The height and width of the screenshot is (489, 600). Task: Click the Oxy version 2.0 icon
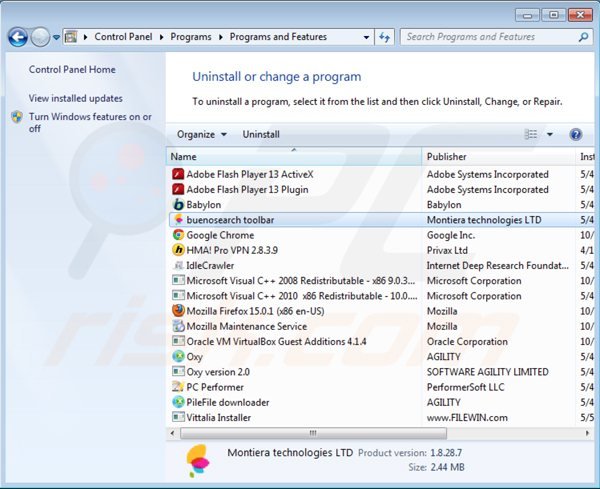(x=178, y=372)
